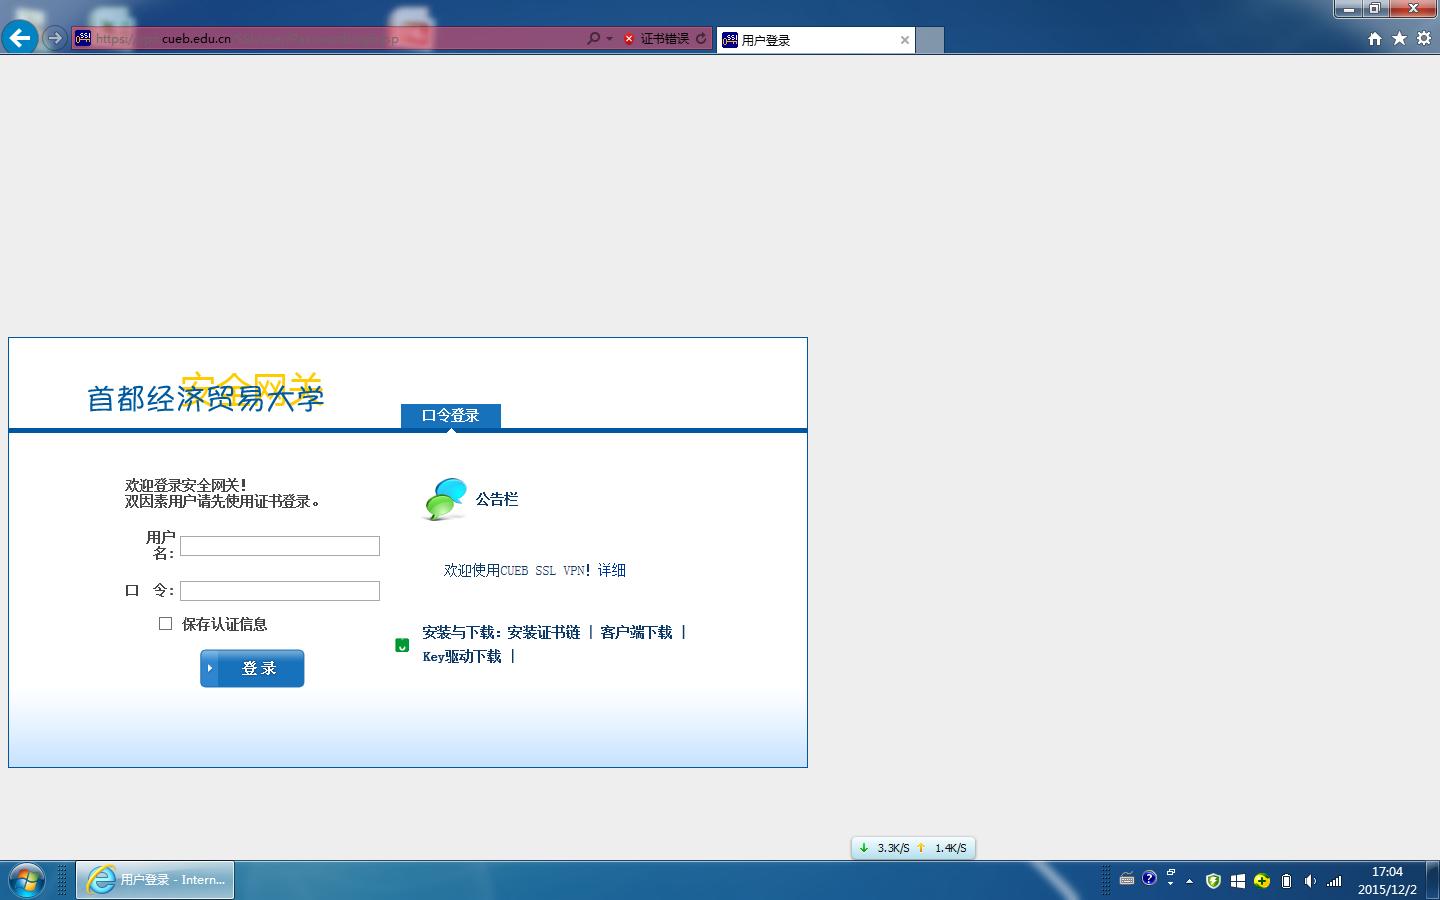Click the yellow-green plus tray icon
The width and height of the screenshot is (1440, 900).
(x=1262, y=881)
